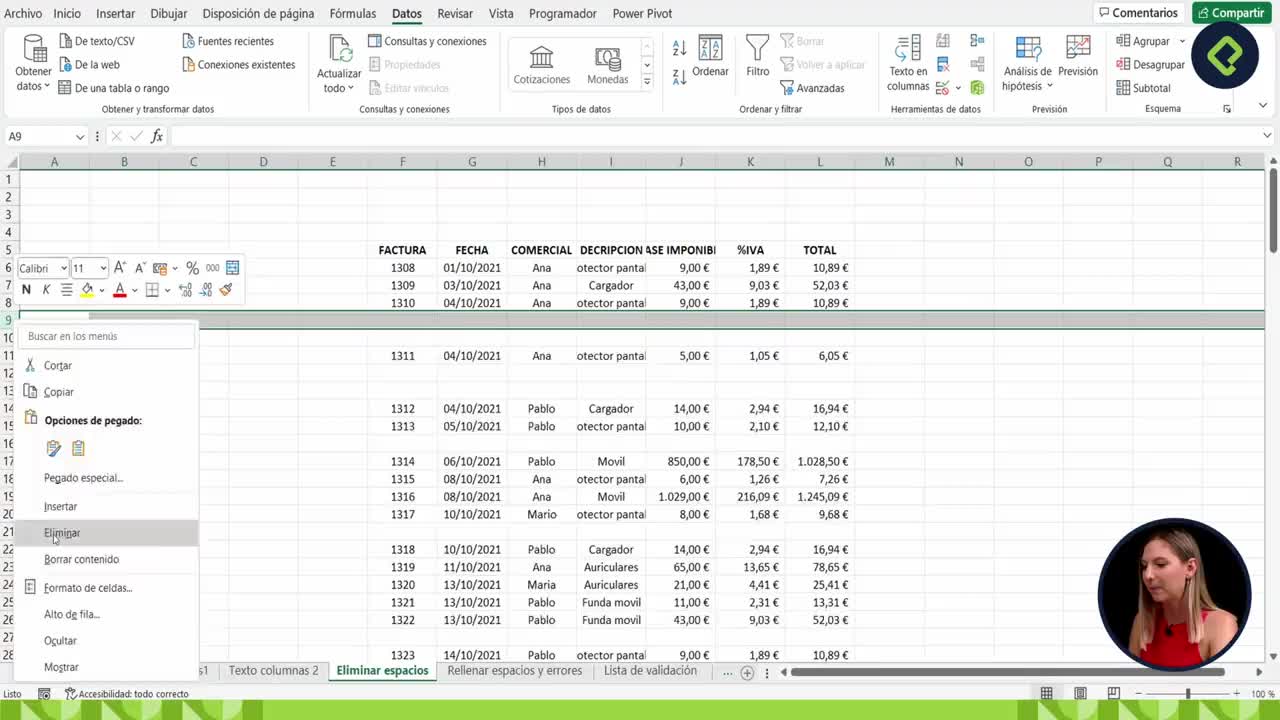Apply yellow fill color
Image resolution: width=1280 pixels, height=720 pixels.
[x=87, y=290]
